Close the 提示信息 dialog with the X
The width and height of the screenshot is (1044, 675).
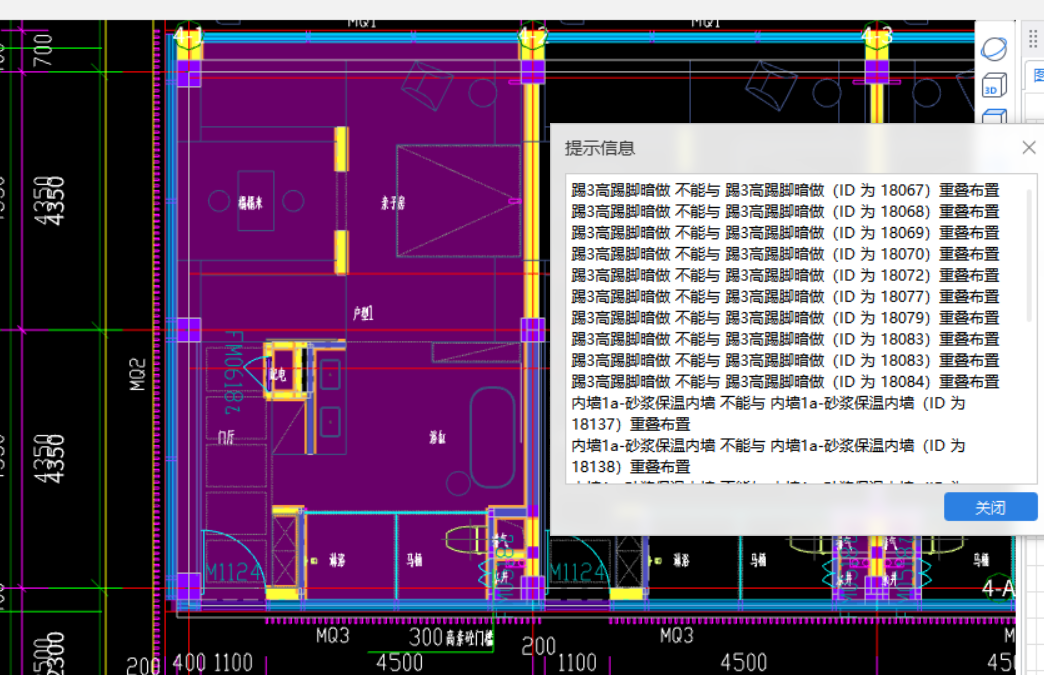pyautogui.click(x=1029, y=148)
